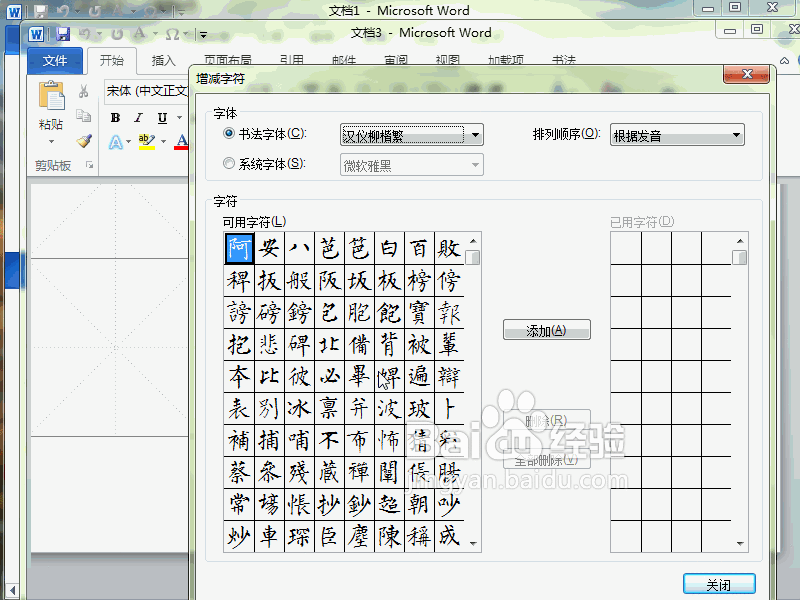The width and height of the screenshot is (800, 600).
Task: Apply the text highlight color
Action: (x=146, y=141)
